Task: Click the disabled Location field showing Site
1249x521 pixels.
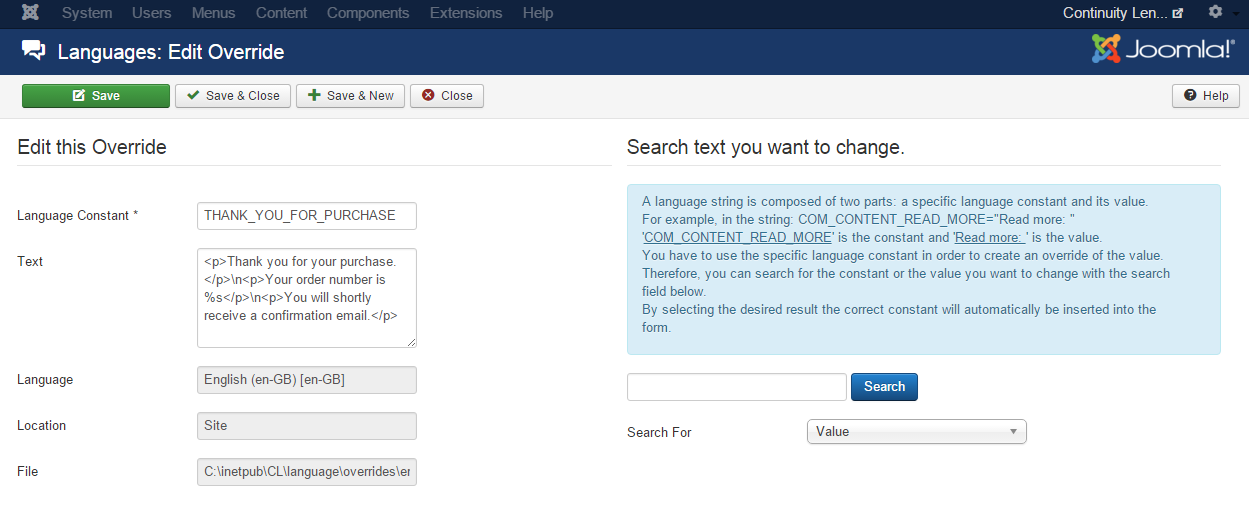Action: click(307, 426)
